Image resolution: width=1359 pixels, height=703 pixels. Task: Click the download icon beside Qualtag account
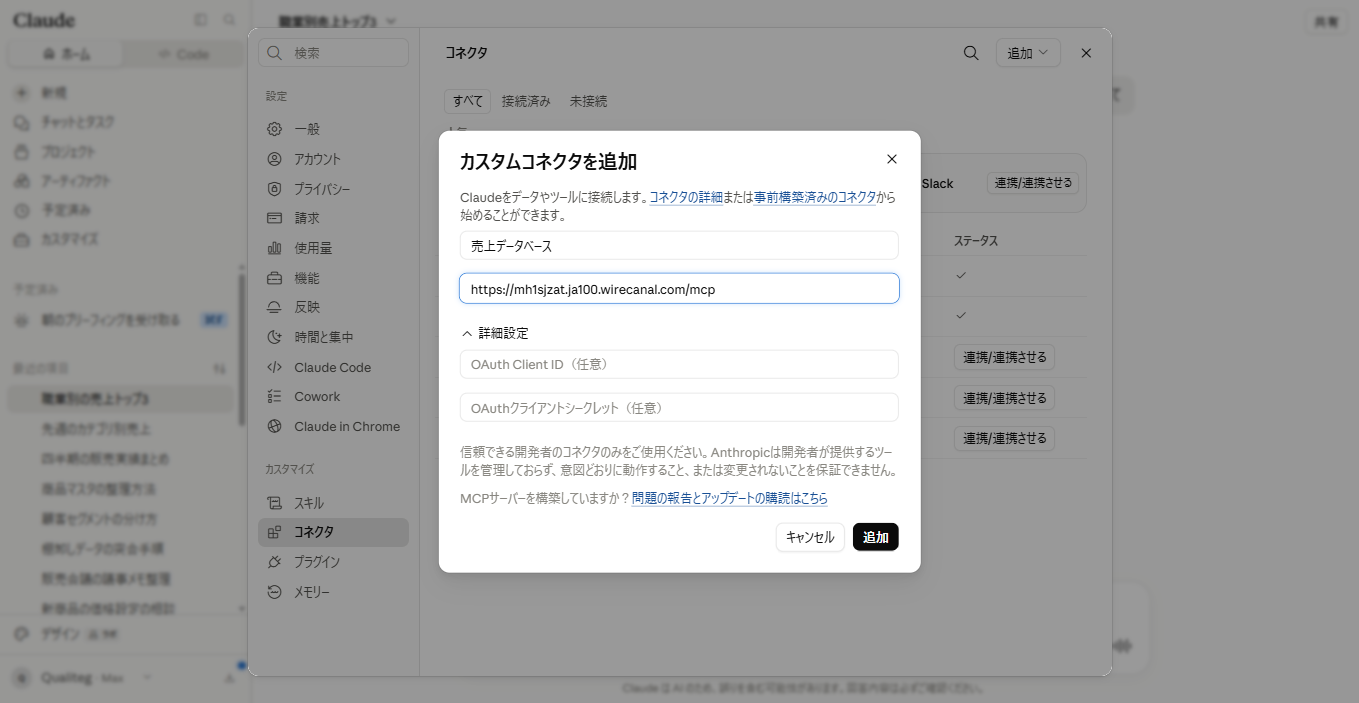(x=230, y=678)
